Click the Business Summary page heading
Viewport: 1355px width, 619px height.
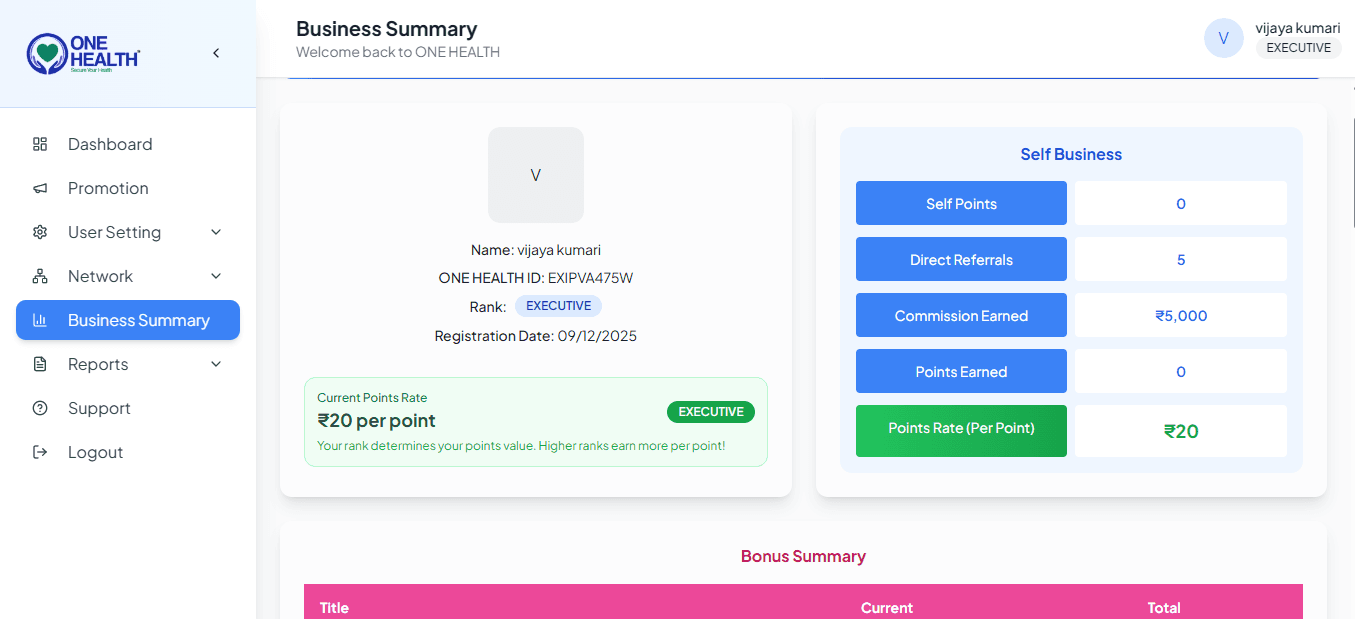pos(387,29)
